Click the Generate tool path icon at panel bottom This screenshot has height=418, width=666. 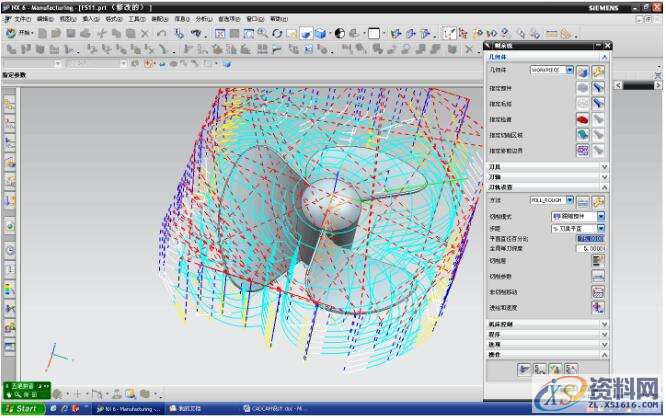(523, 369)
